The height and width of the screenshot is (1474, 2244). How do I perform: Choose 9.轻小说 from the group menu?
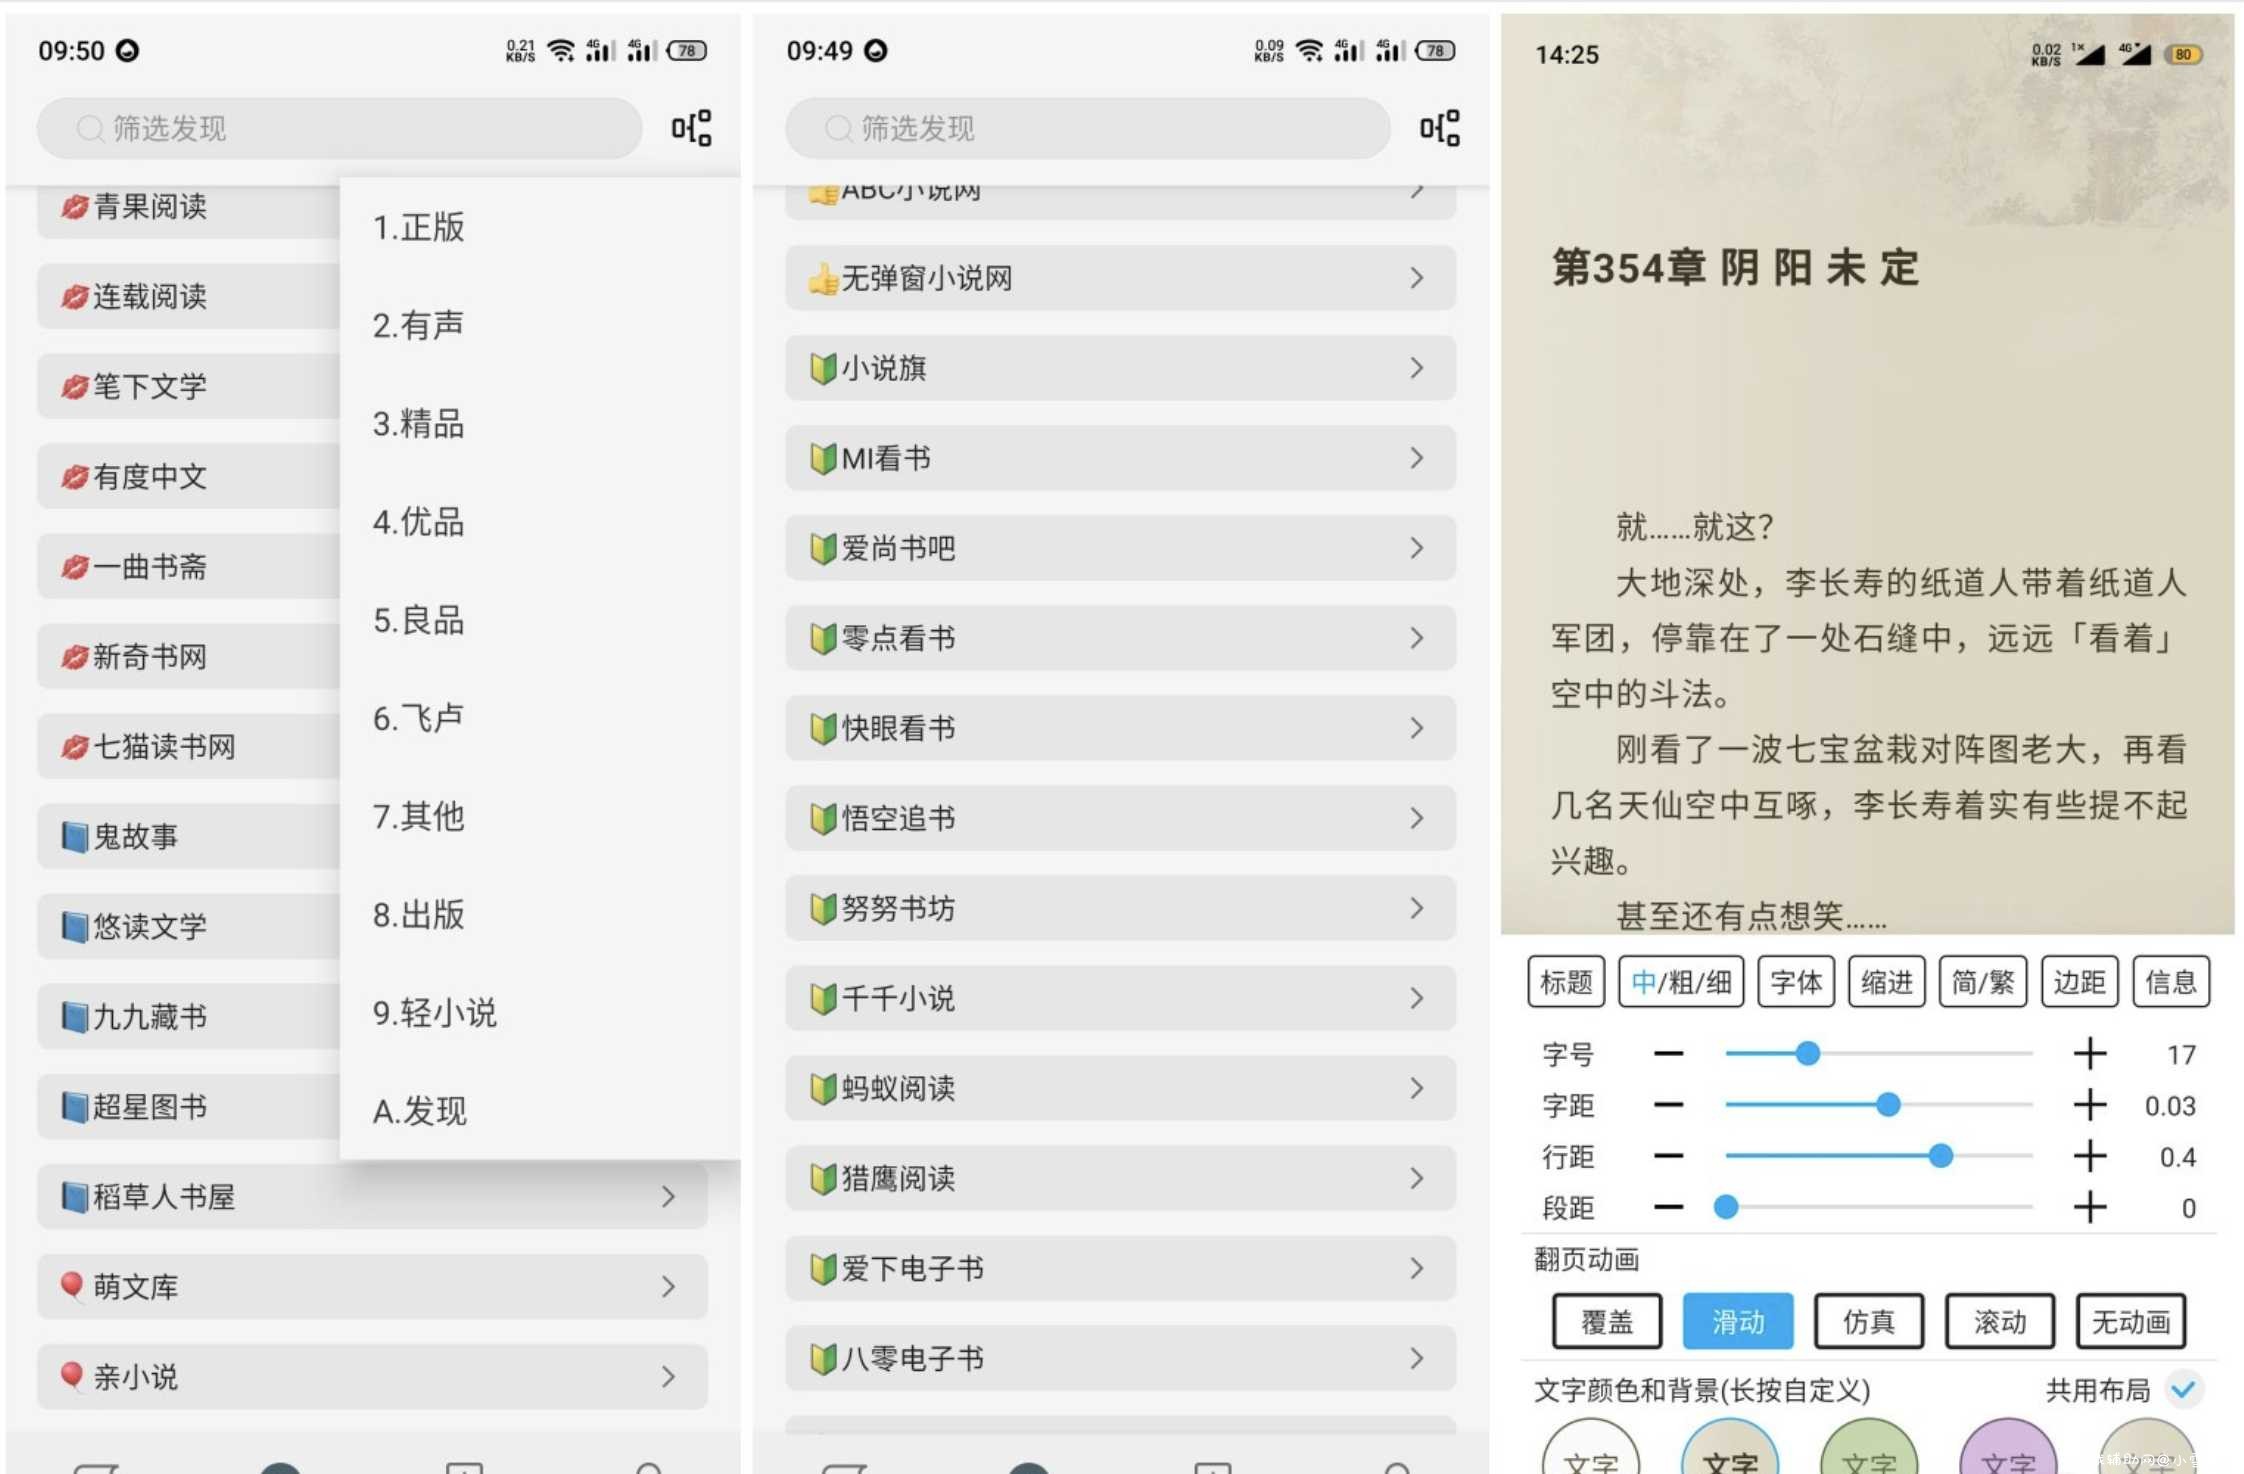540,1013
